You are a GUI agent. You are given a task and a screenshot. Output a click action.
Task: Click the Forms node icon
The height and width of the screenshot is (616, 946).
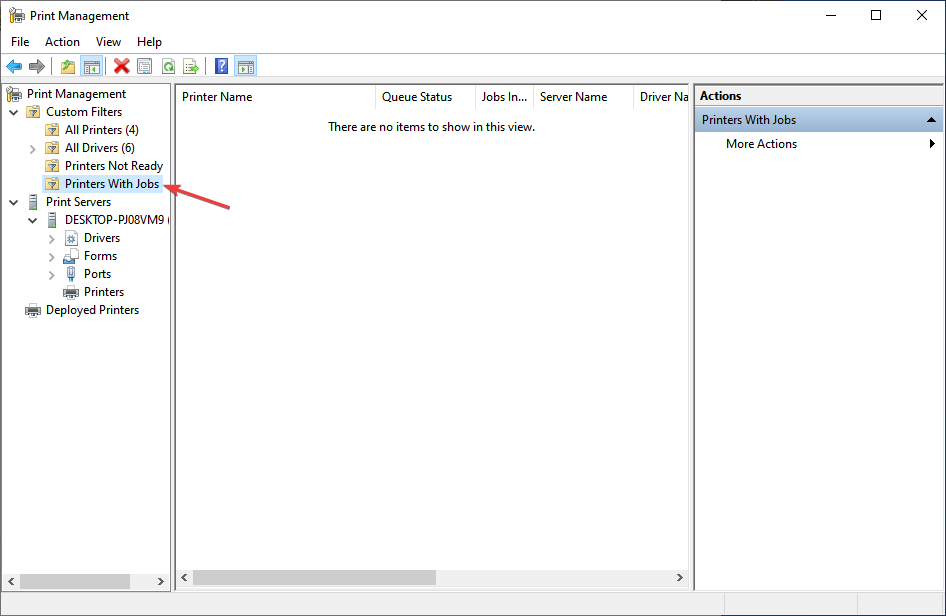point(71,256)
